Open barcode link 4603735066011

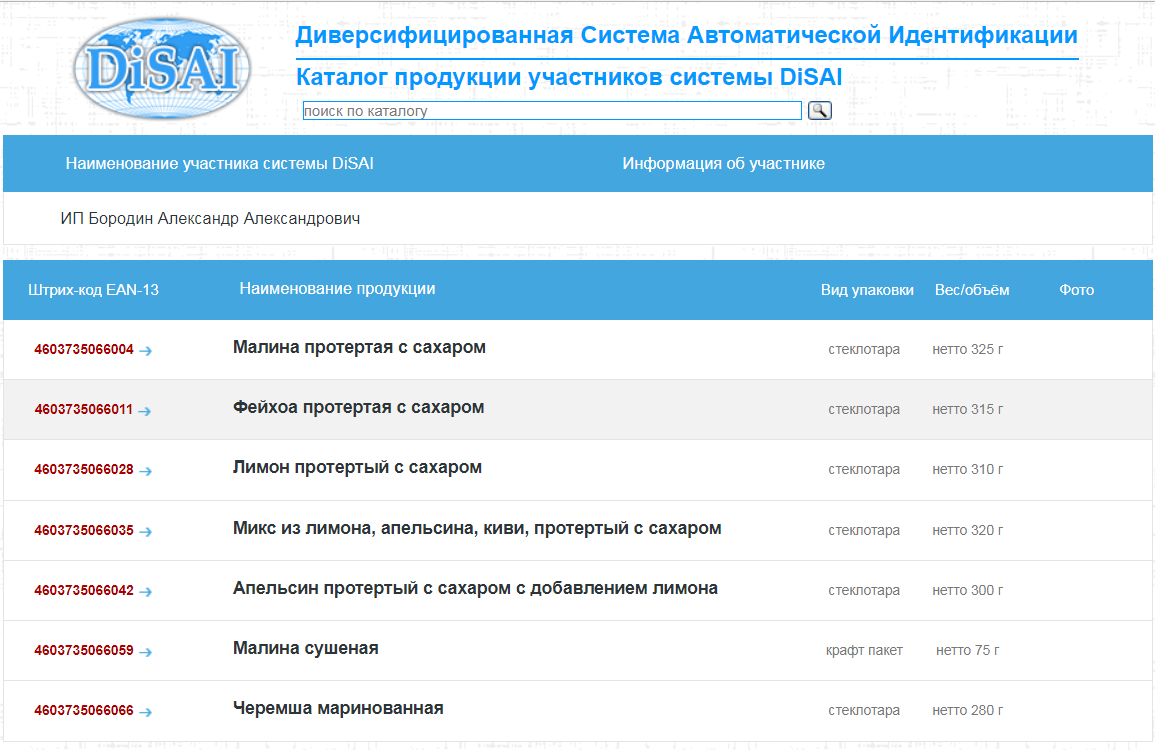[83, 410]
